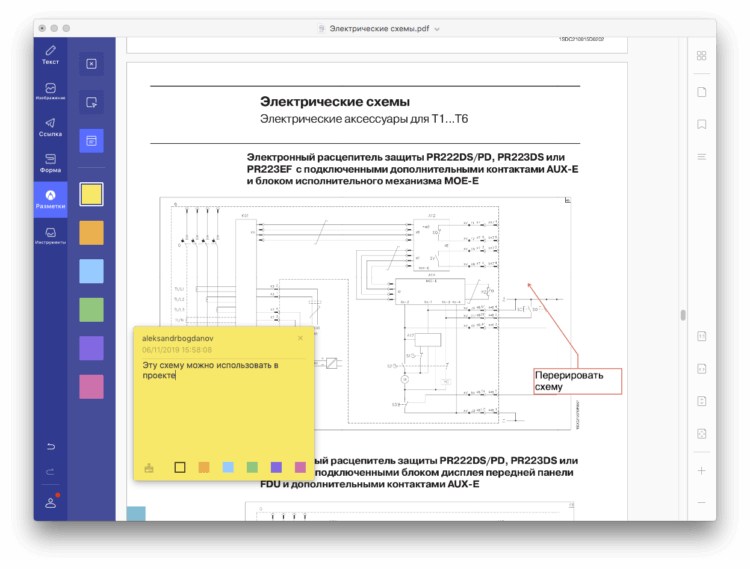Viewport: 750px width, 569px height.
Task: Click the 'Электрические схемы' heading
Action: (x=335, y=101)
